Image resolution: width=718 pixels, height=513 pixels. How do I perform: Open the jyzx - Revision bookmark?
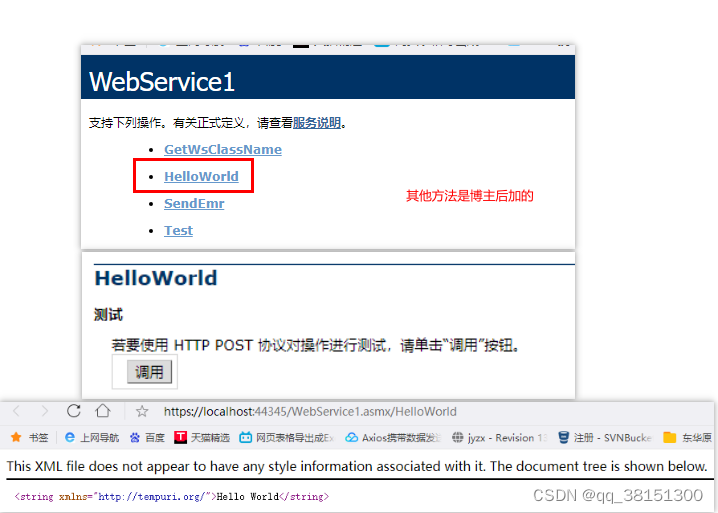[x=499, y=437]
